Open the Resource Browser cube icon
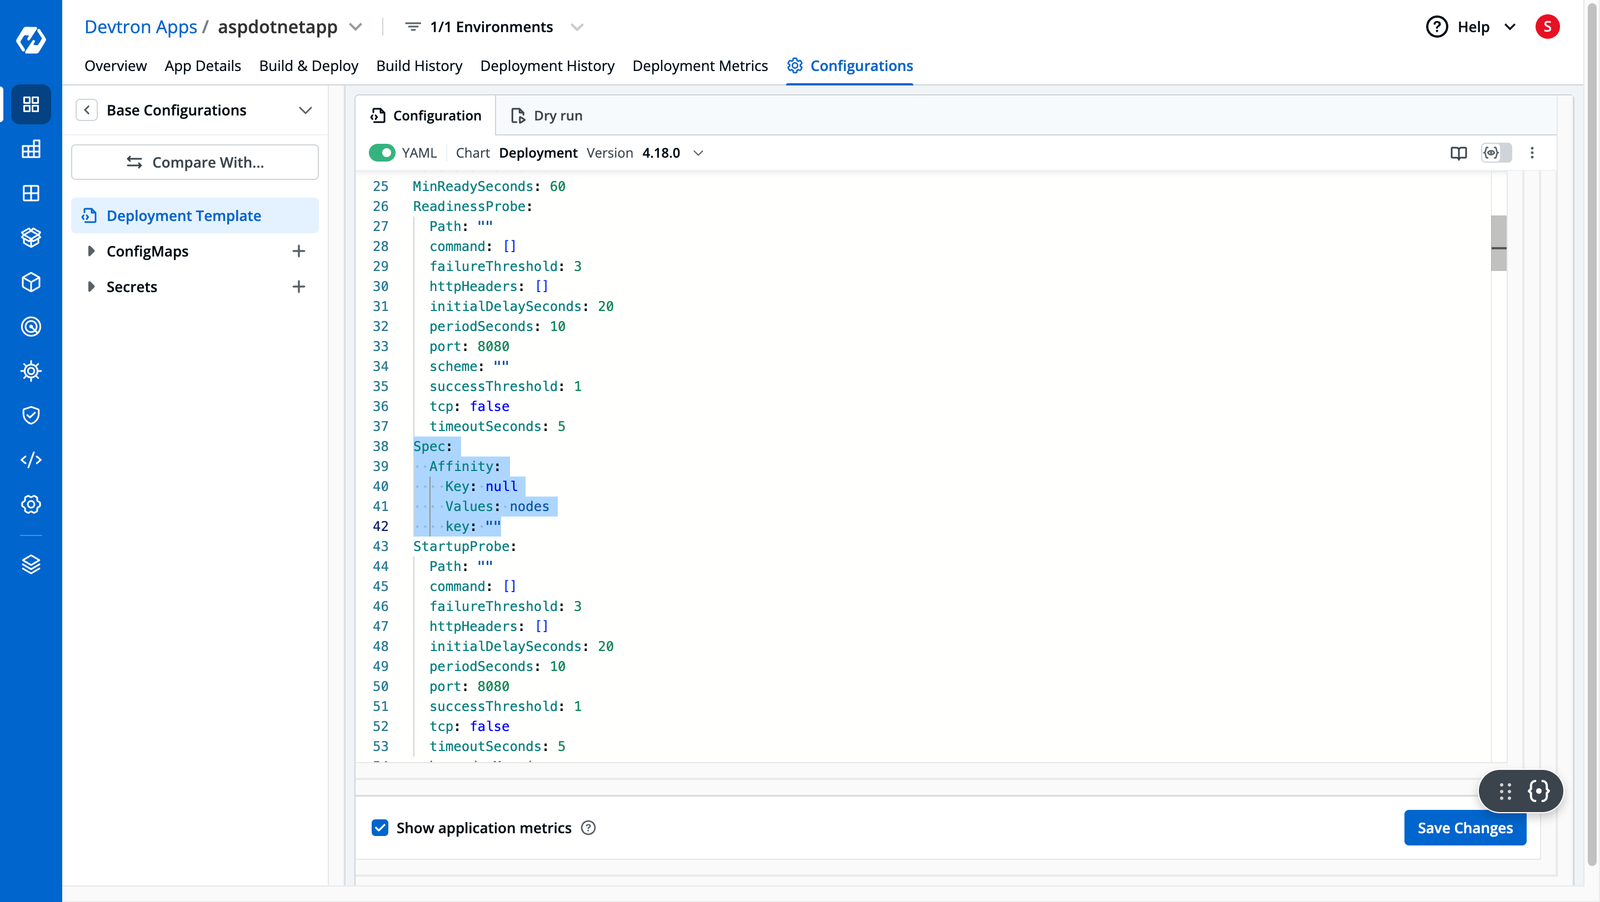The height and width of the screenshot is (902, 1600). pyautogui.click(x=31, y=282)
